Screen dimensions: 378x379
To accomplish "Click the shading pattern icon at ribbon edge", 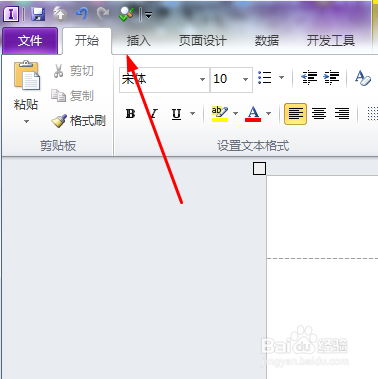I will tap(373, 114).
